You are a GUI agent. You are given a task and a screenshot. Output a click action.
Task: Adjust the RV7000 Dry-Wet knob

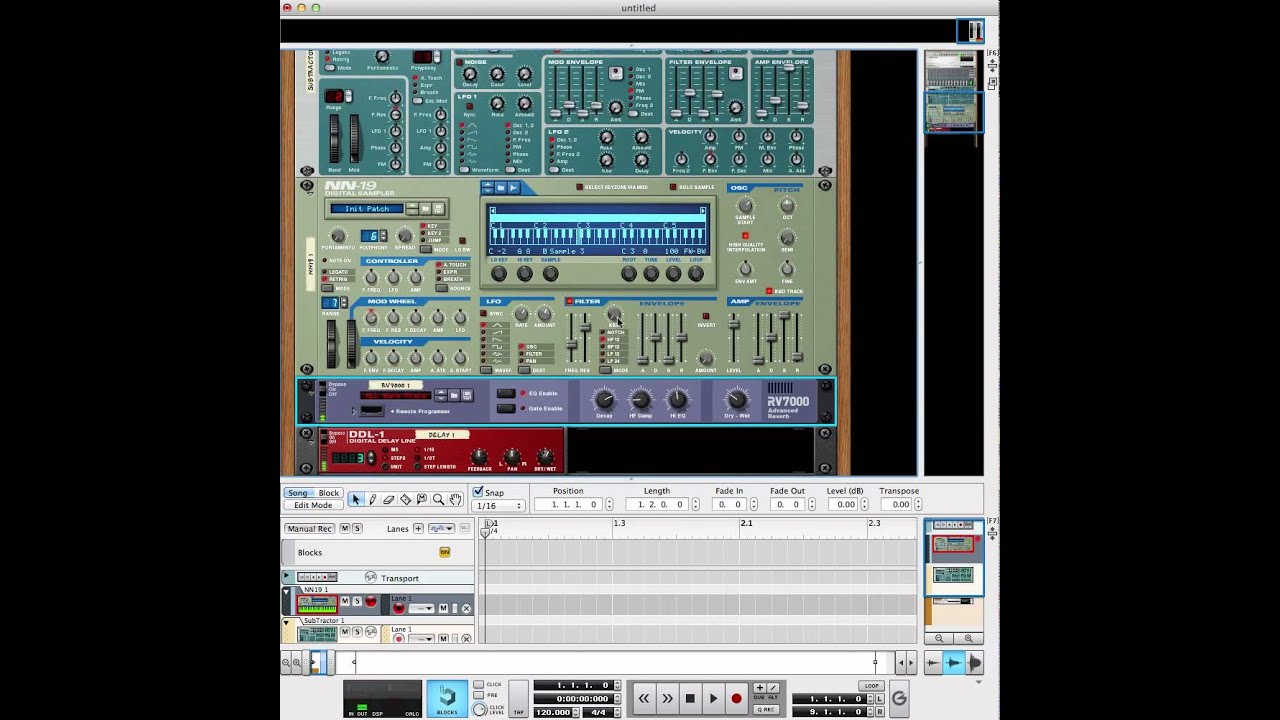(x=737, y=399)
